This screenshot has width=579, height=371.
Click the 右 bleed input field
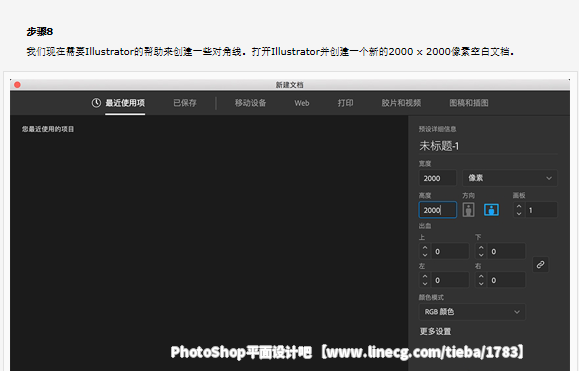click(506, 280)
